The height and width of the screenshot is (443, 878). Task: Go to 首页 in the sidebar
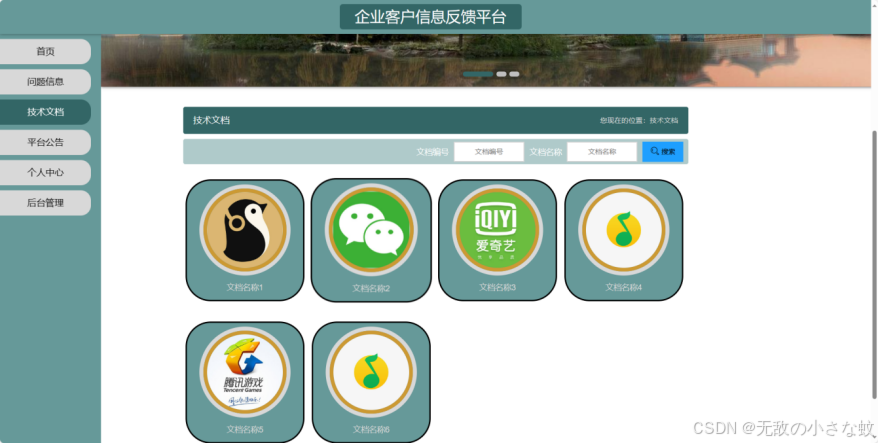click(45, 52)
